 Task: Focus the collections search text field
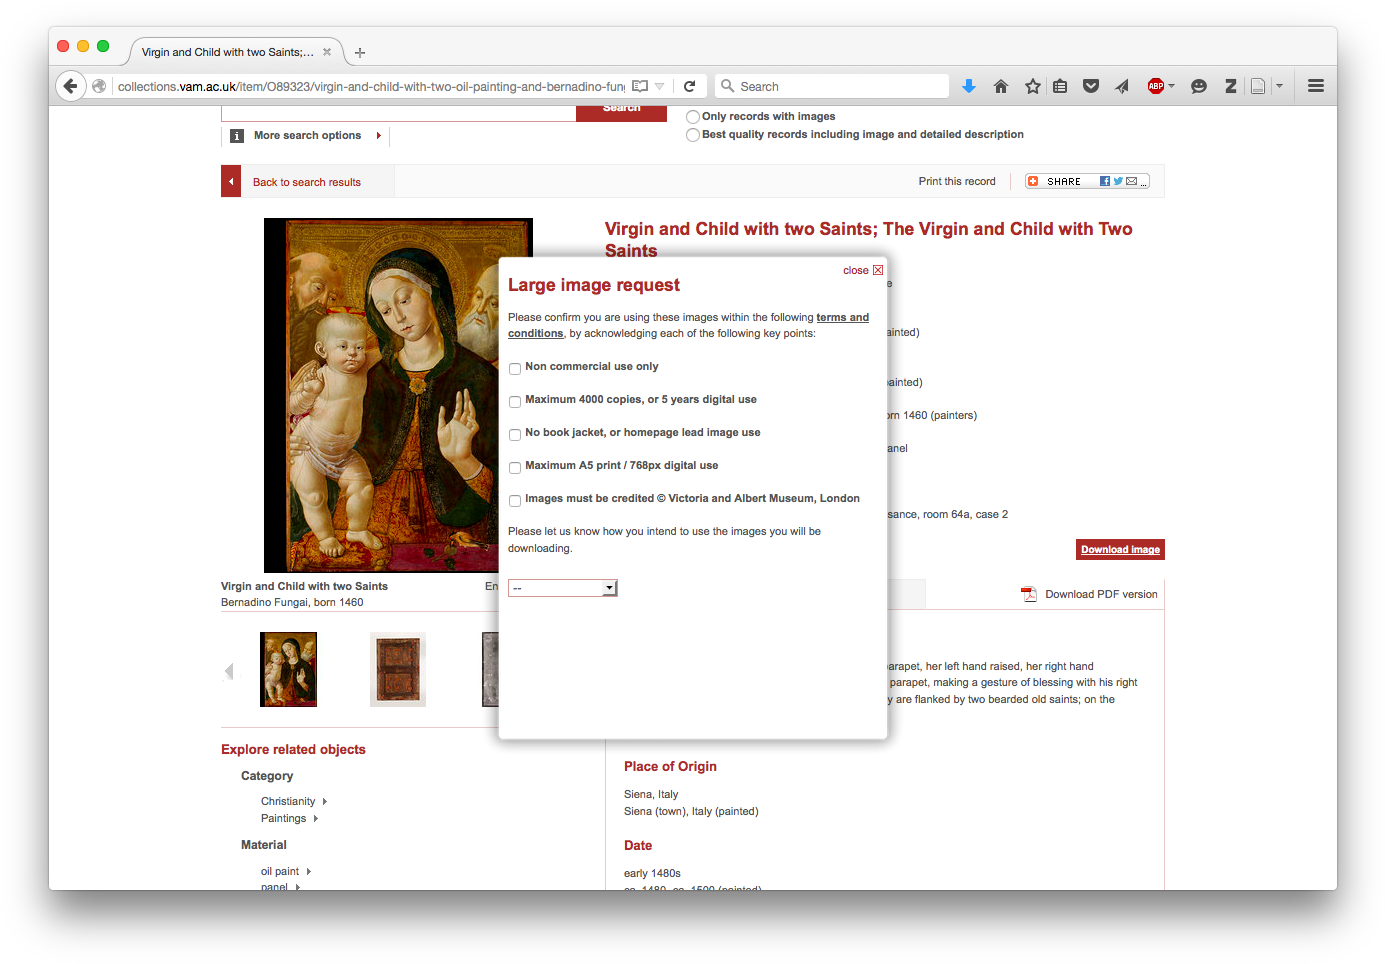point(398,113)
